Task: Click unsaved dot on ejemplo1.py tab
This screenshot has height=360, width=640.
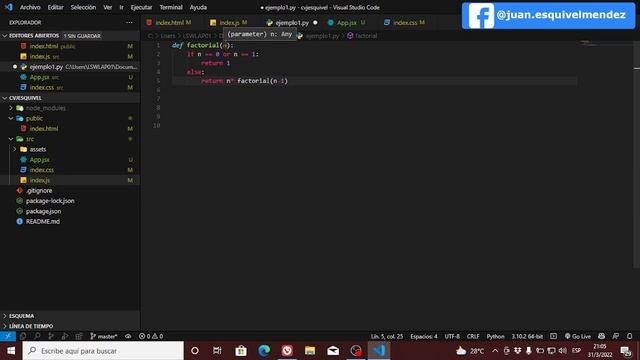Action: click(x=315, y=22)
